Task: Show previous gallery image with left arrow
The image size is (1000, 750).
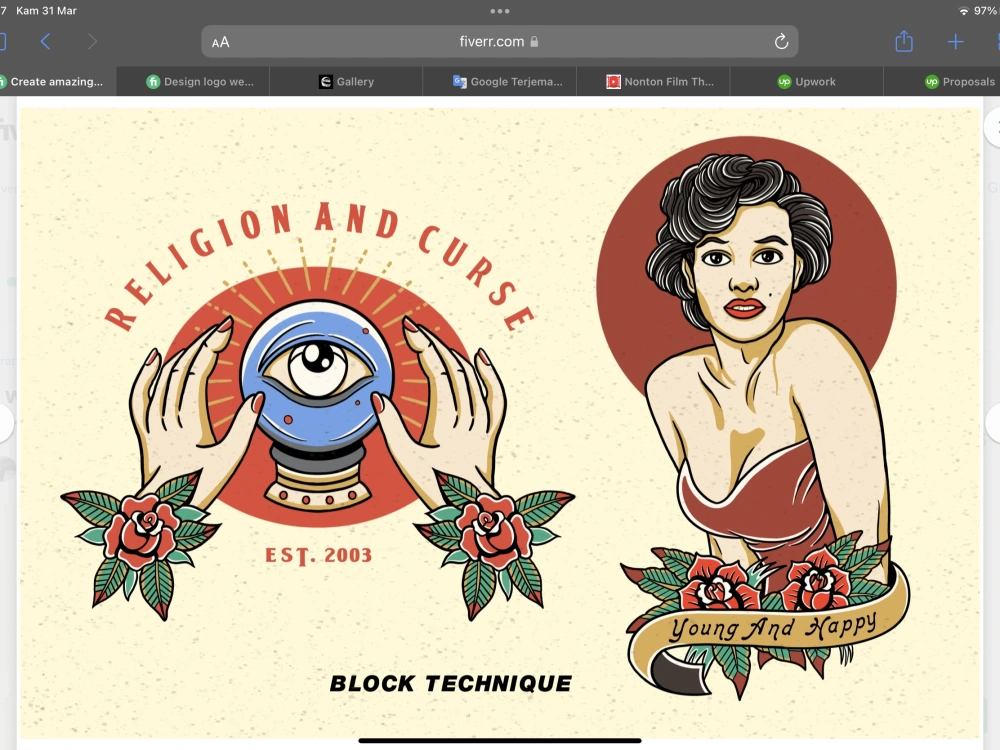Action: tap(5, 422)
